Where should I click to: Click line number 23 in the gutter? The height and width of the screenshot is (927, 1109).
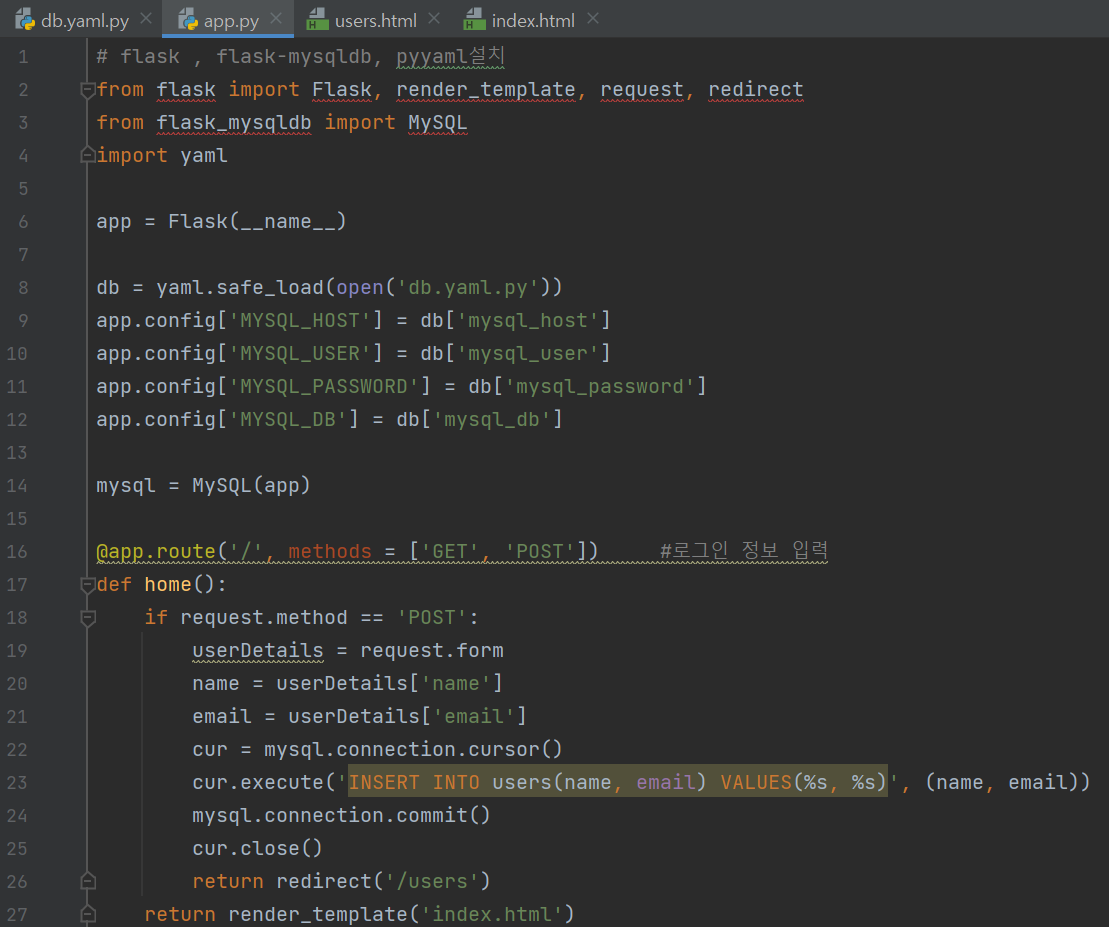[x=17, y=783]
